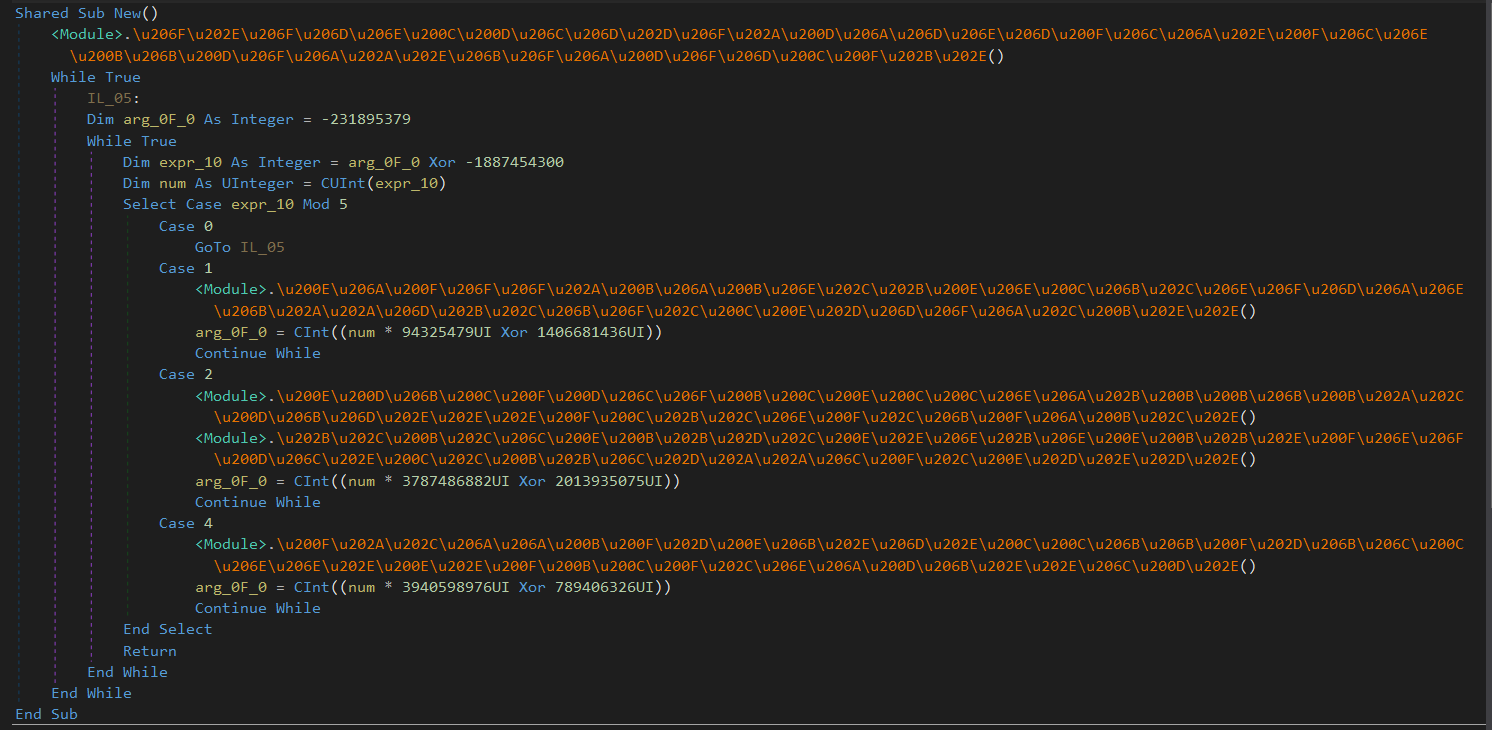Viewport: 1492px width, 730px height.
Task: Click the number 3940598976UI
Action: tap(456, 587)
